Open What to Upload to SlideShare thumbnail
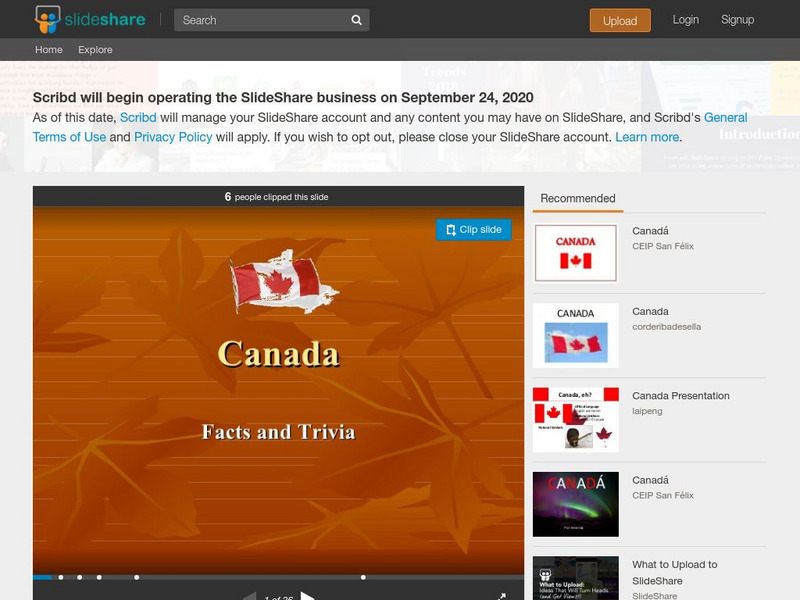This screenshot has width=800, height=600. (576, 578)
